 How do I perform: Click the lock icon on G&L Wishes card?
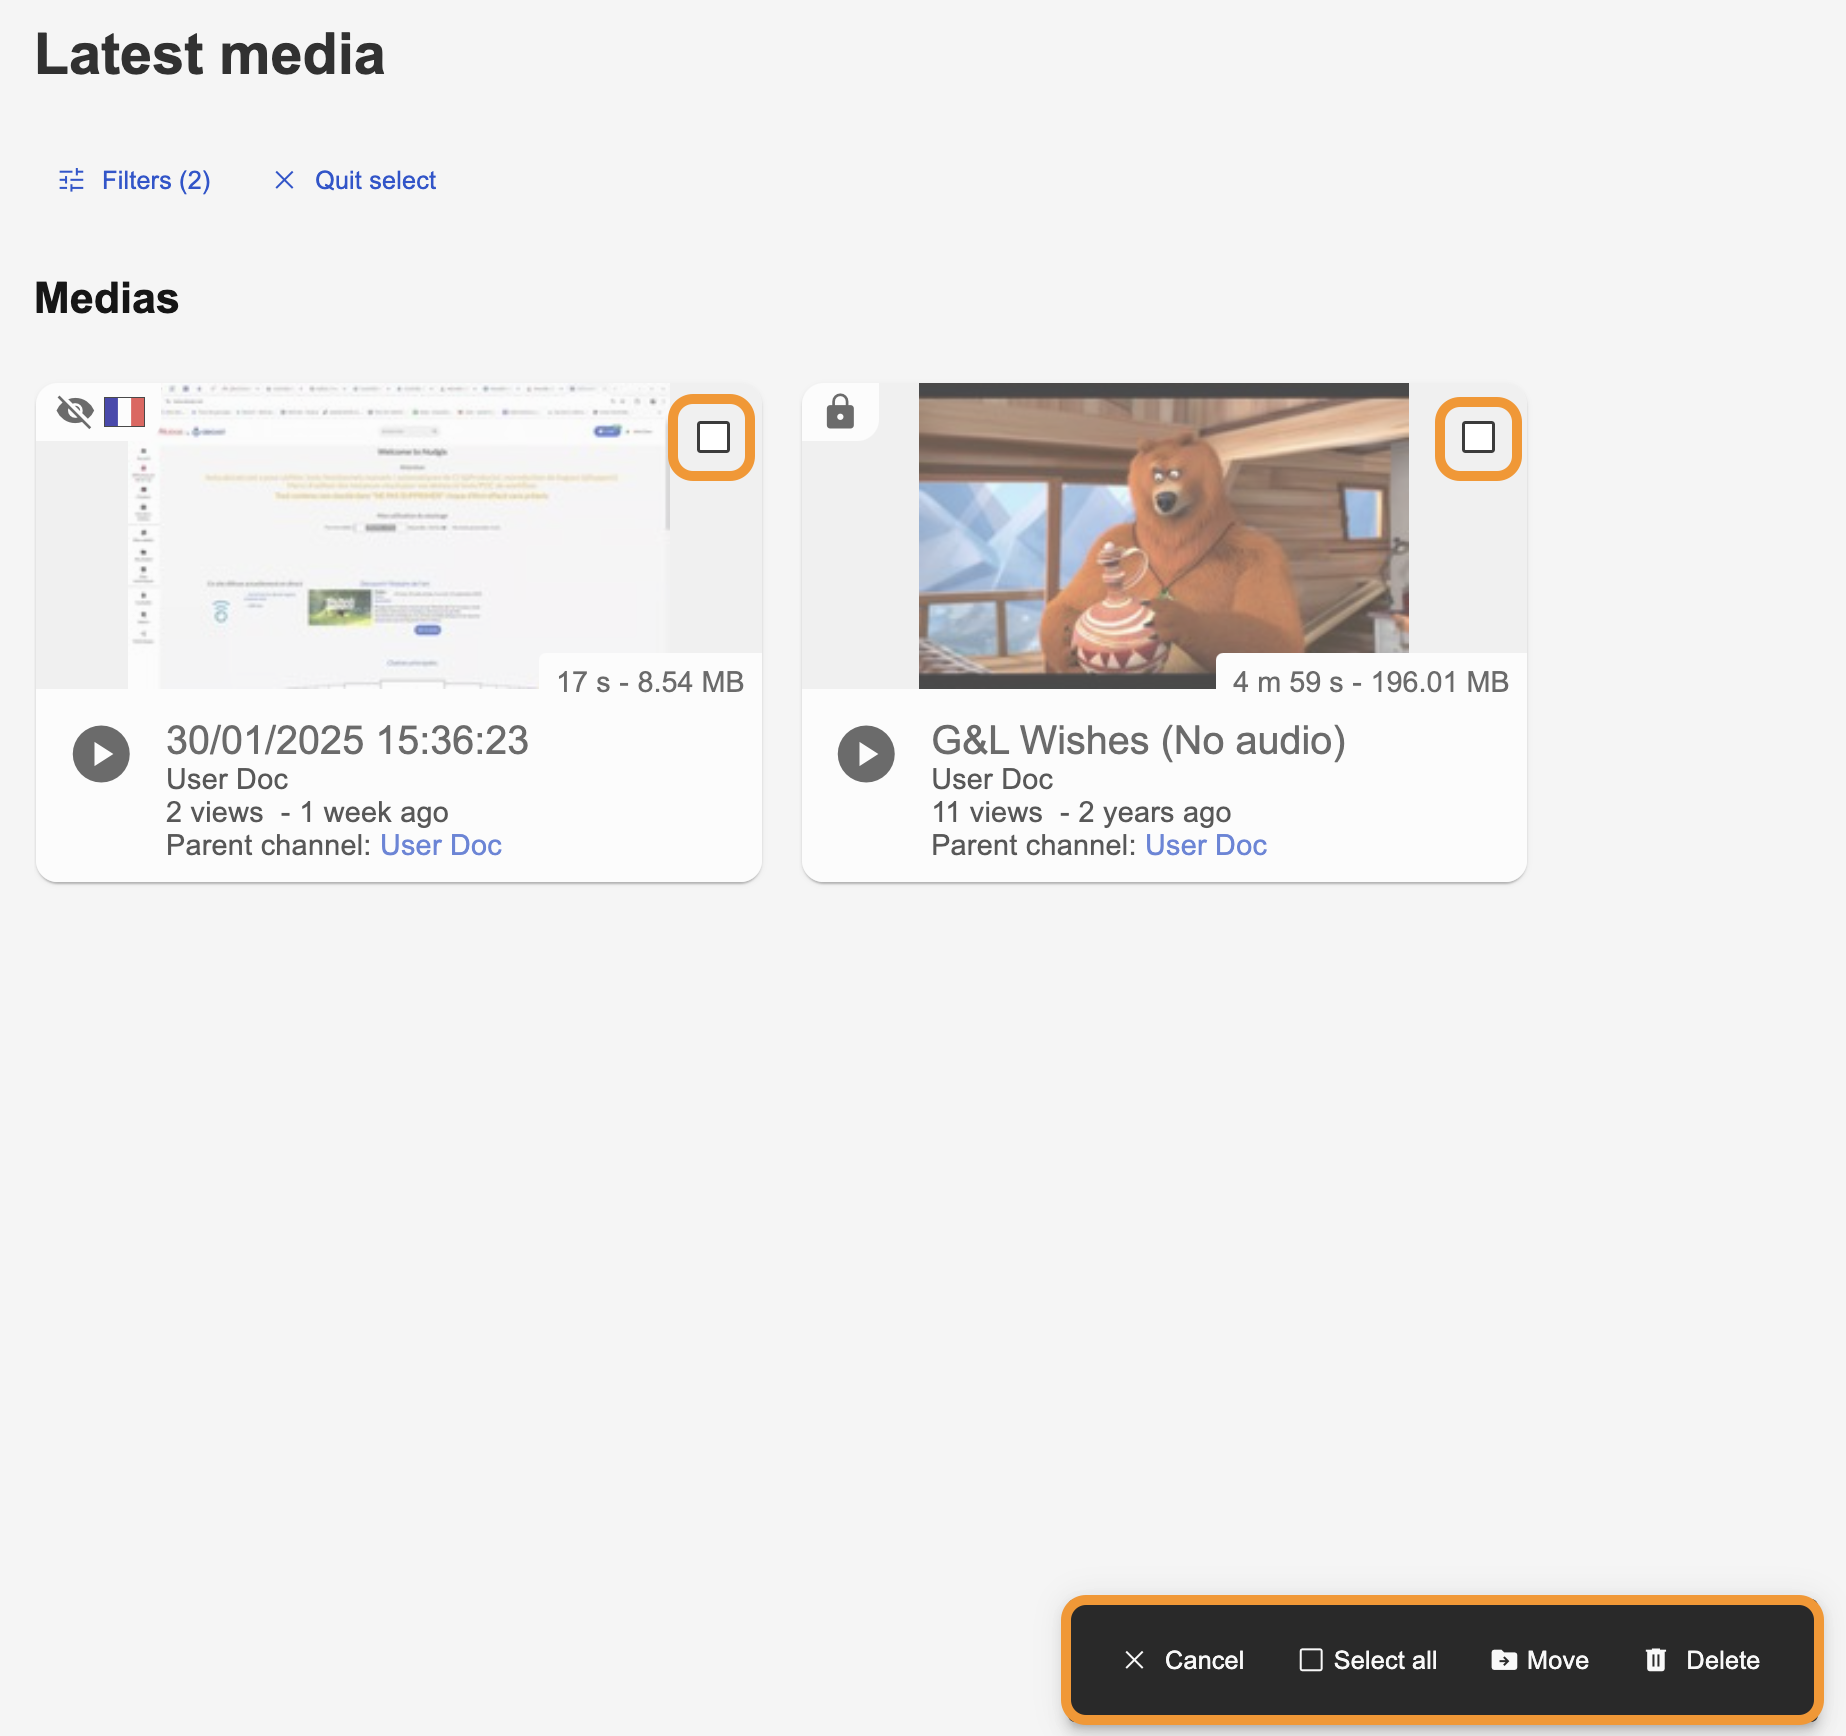pyautogui.click(x=840, y=411)
